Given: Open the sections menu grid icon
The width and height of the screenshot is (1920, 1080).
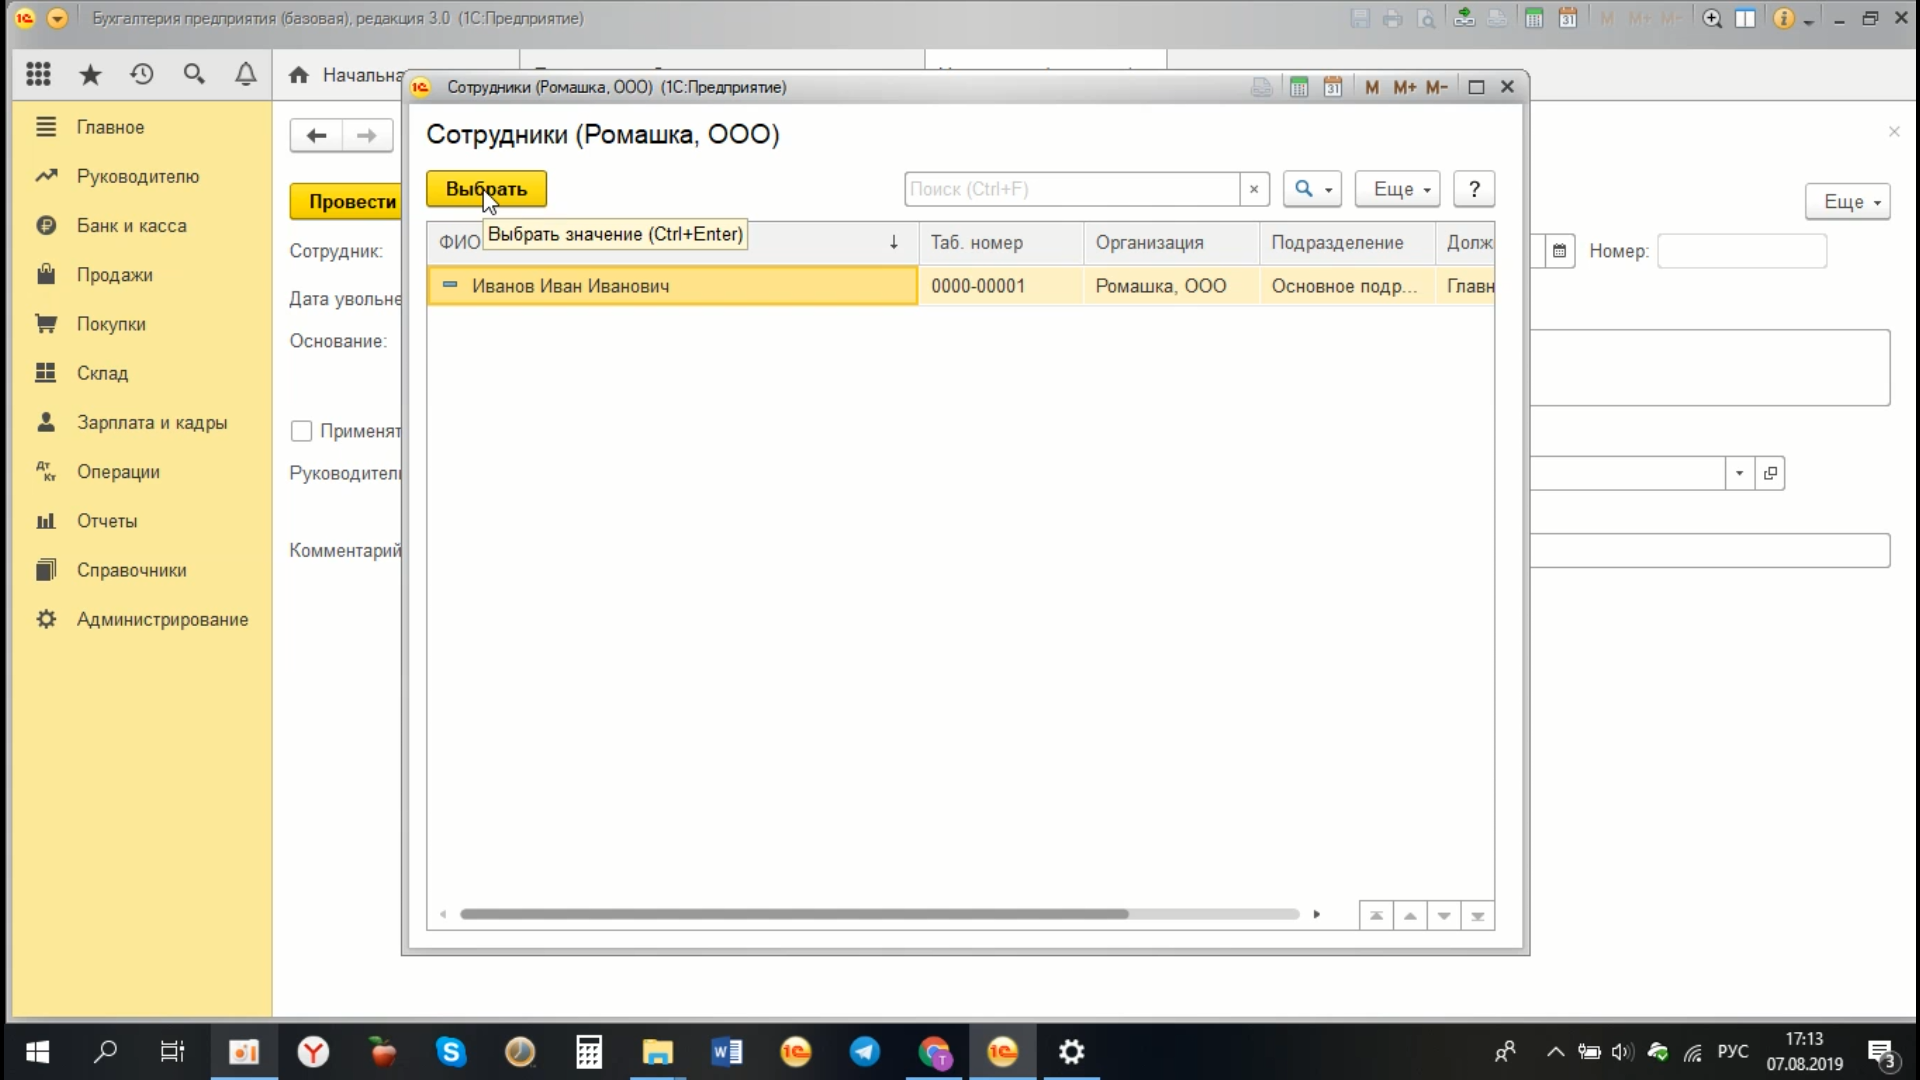Looking at the screenshot, I should [x=38, y=74].
